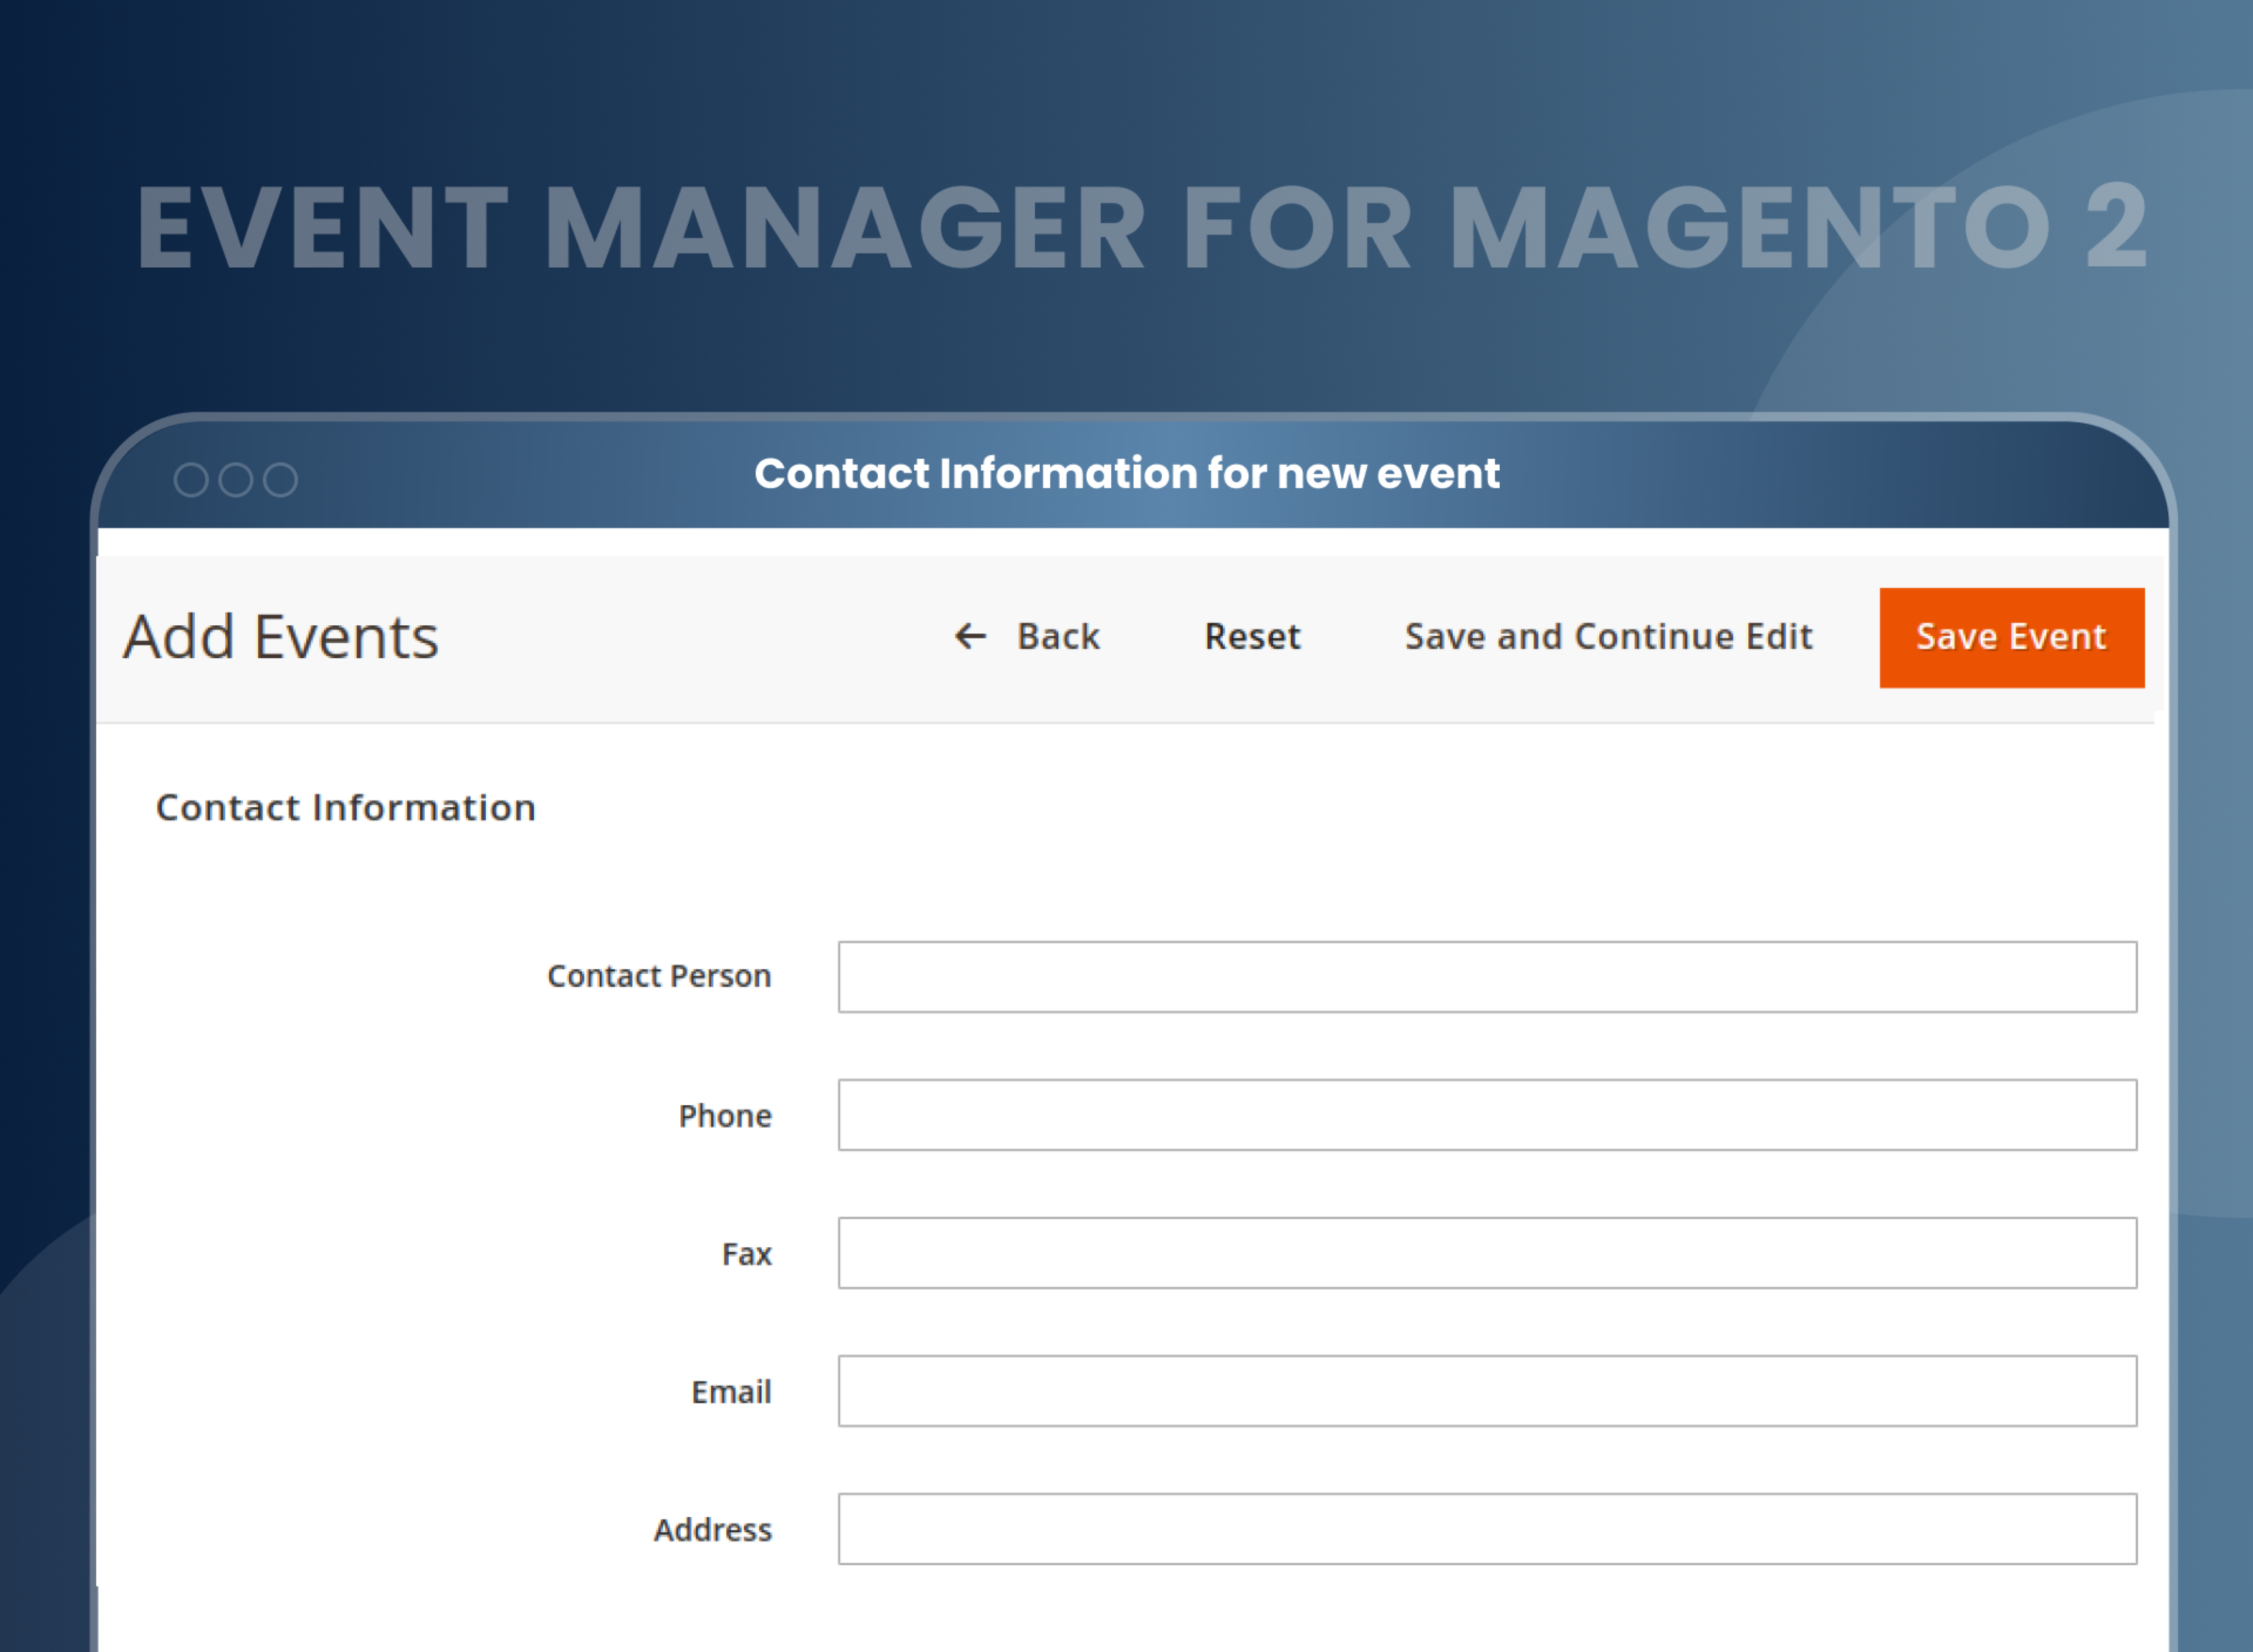Click the 'Contact Information for new event' title
This screenshot has height=1652, width=2253.
click(x=1127, y=473)
